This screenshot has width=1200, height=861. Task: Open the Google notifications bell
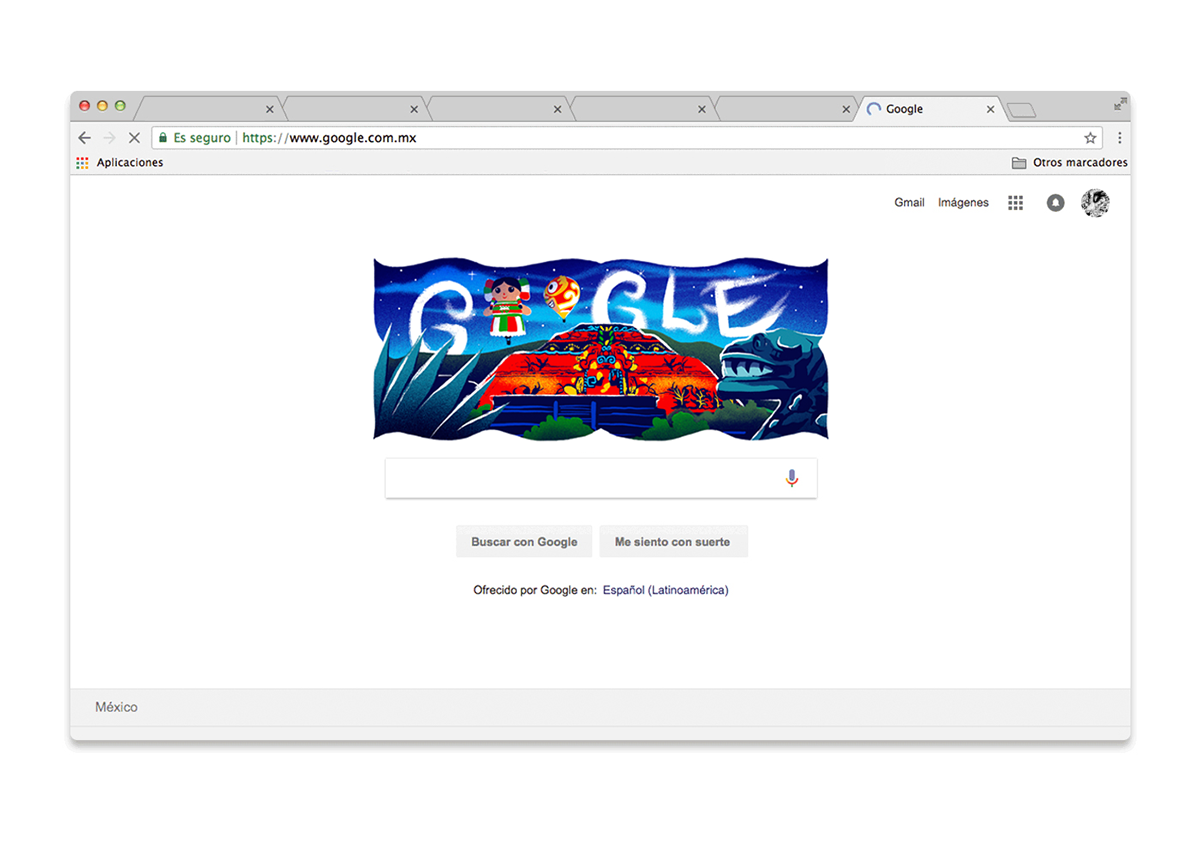[x=1055, y=203]
